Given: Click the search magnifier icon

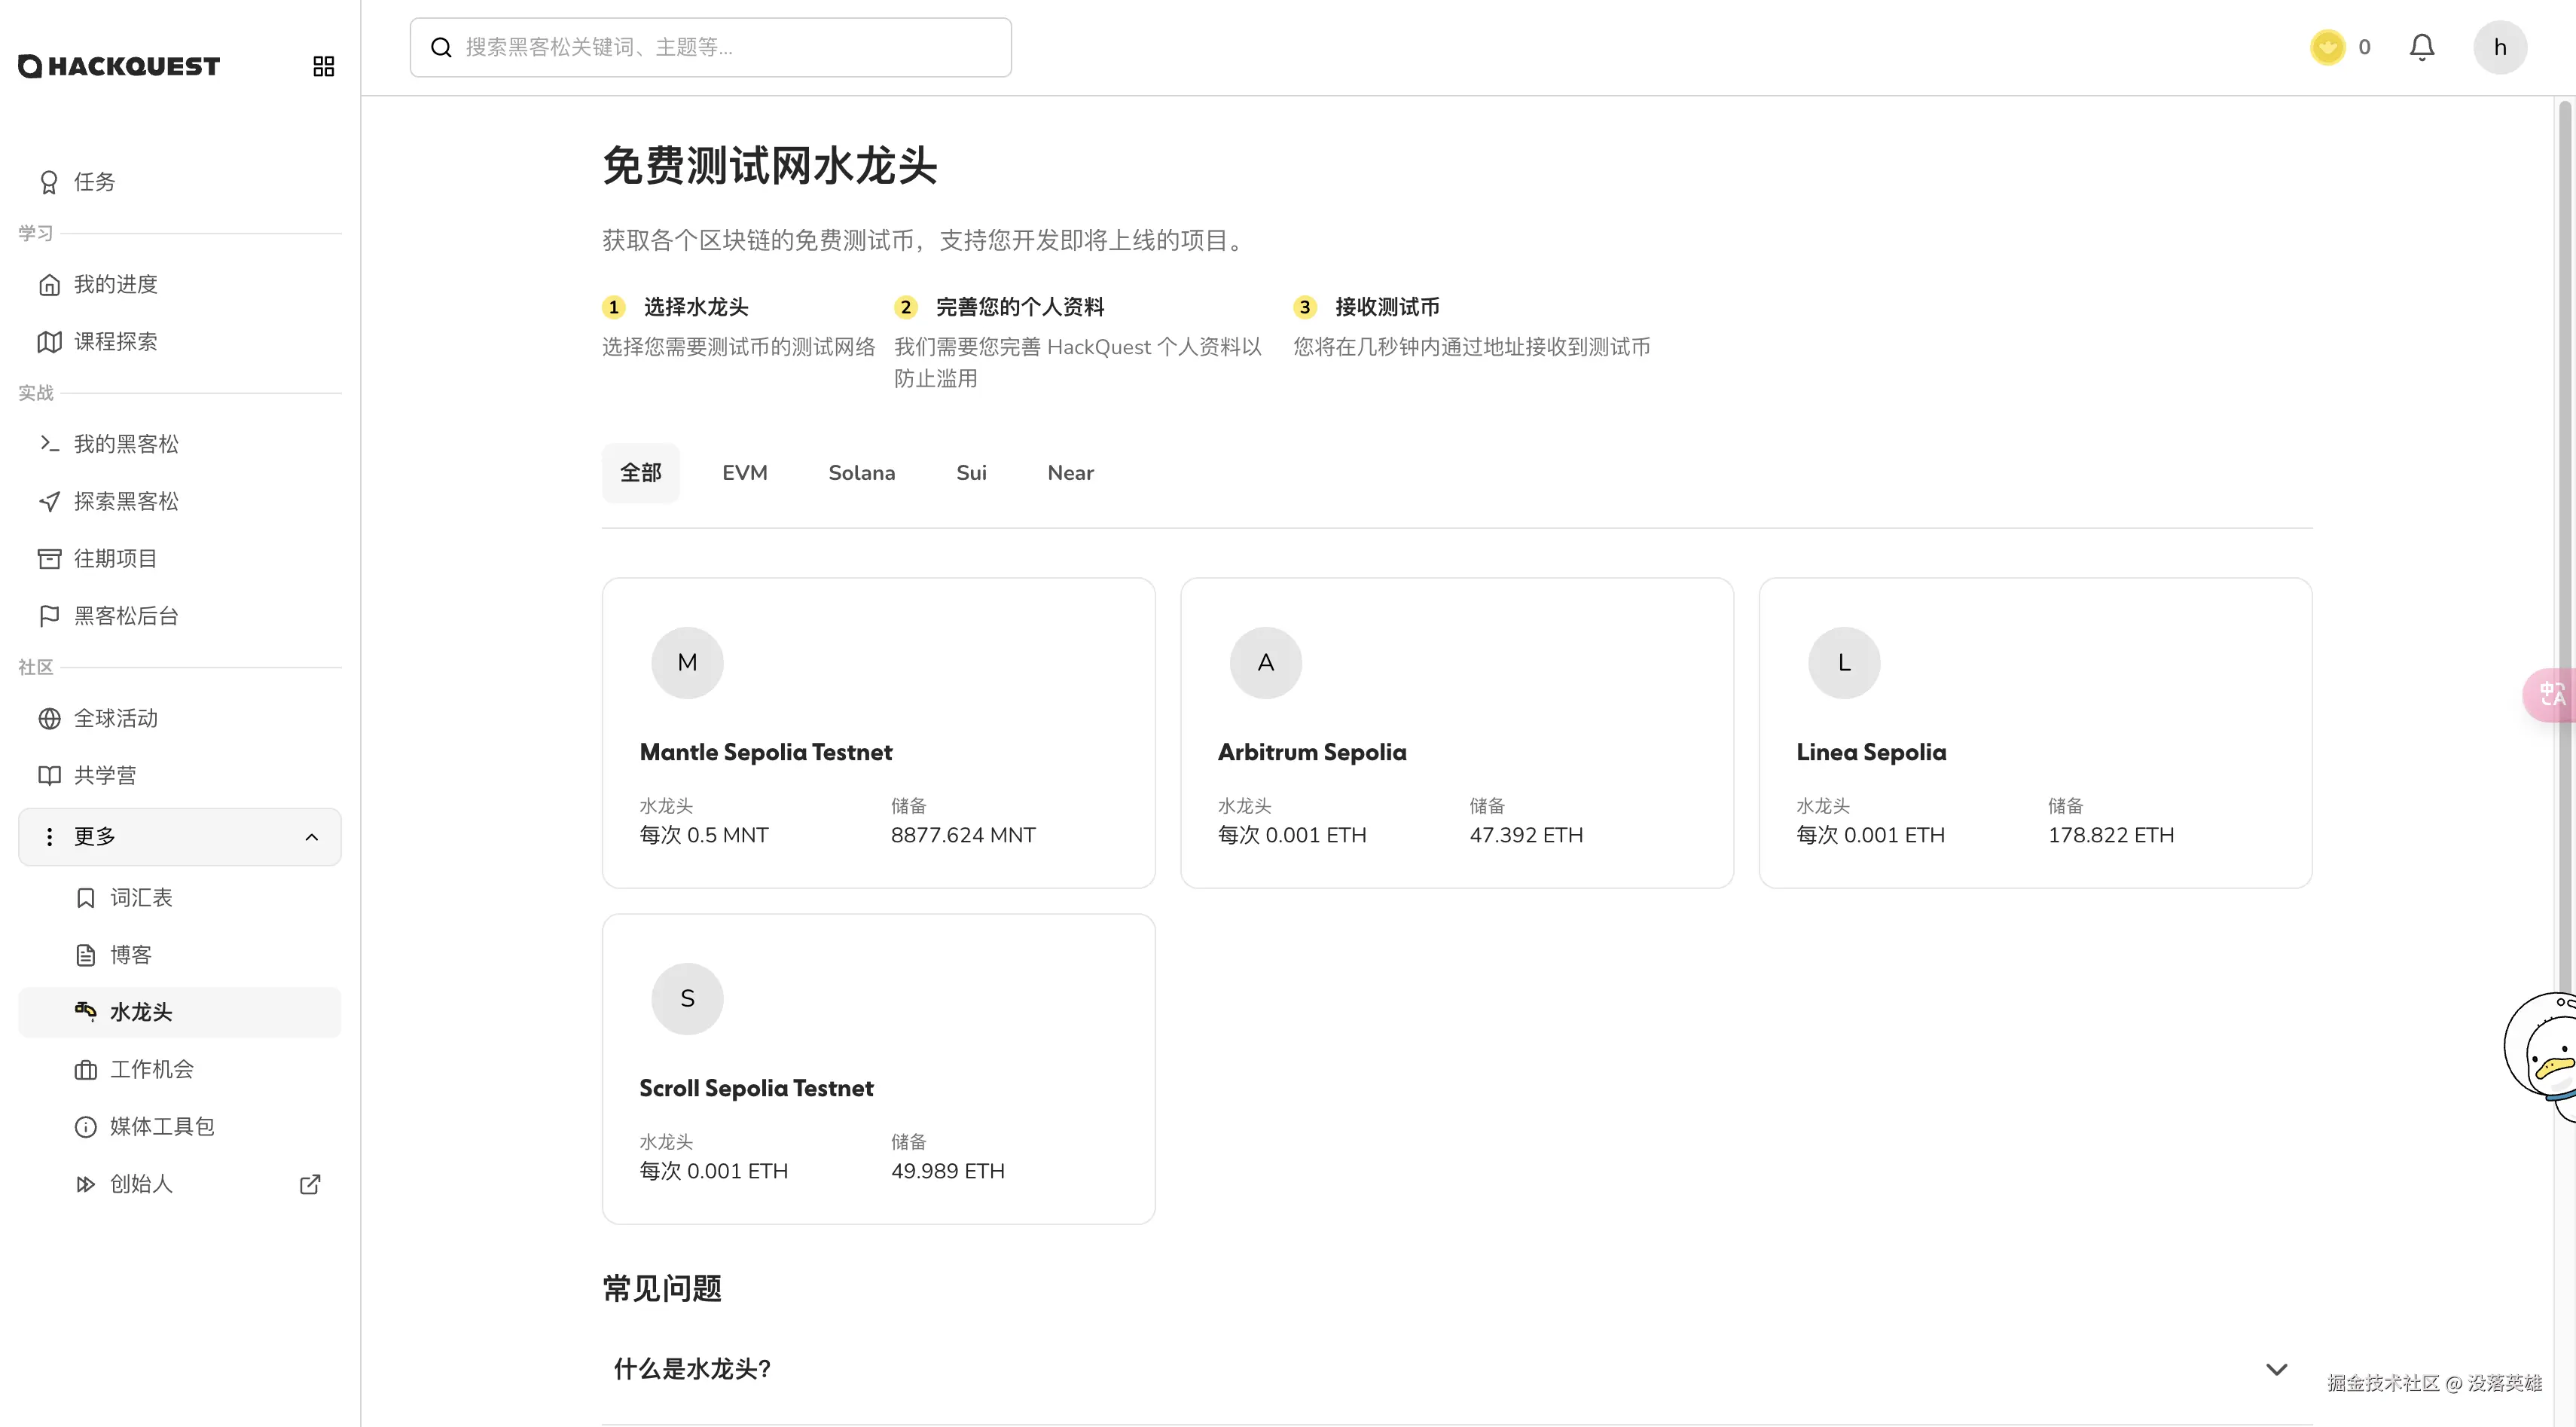Looking at the screenshot, I should click(441, 47).
